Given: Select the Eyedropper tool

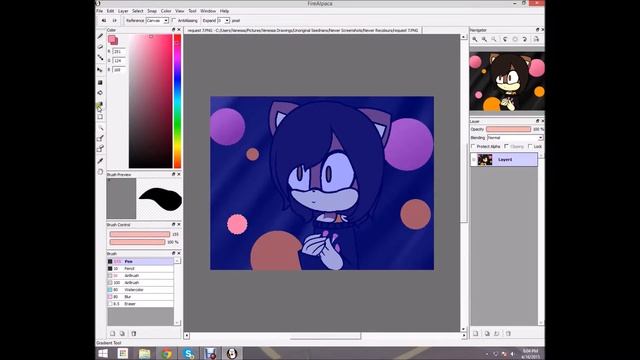Looking at the screenshot, I should coord(100,161).
